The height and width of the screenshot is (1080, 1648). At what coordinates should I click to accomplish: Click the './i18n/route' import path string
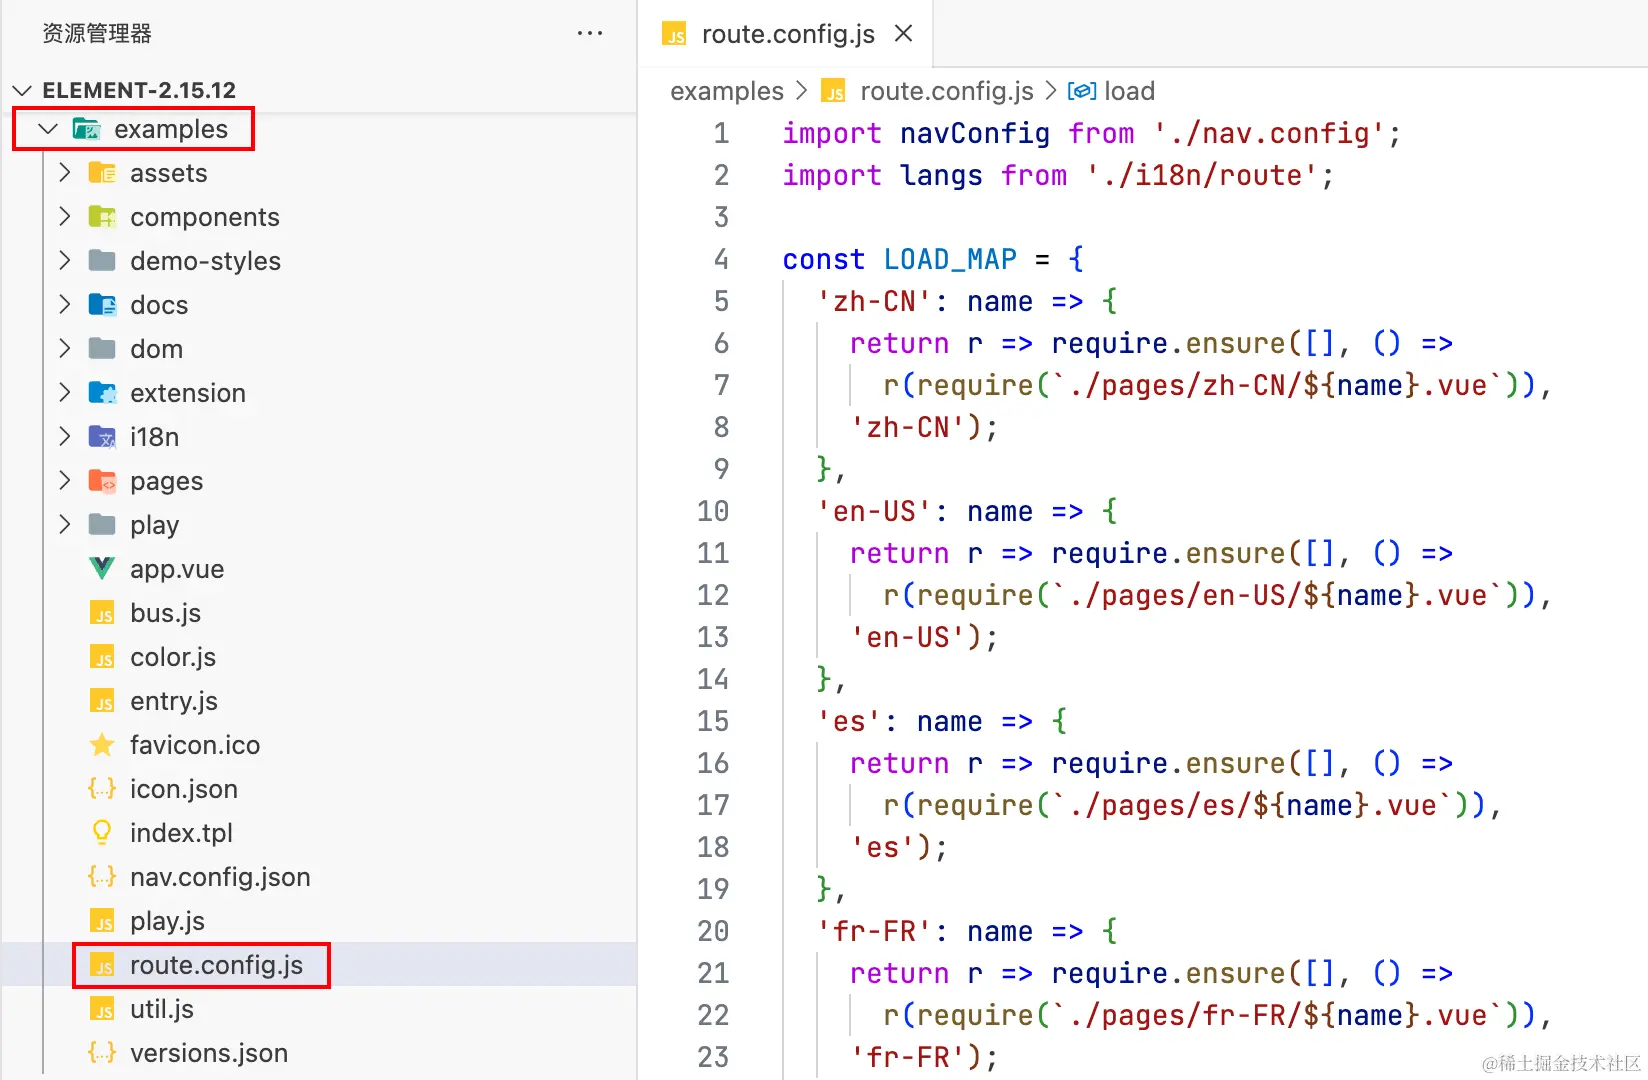[1201, 175]
